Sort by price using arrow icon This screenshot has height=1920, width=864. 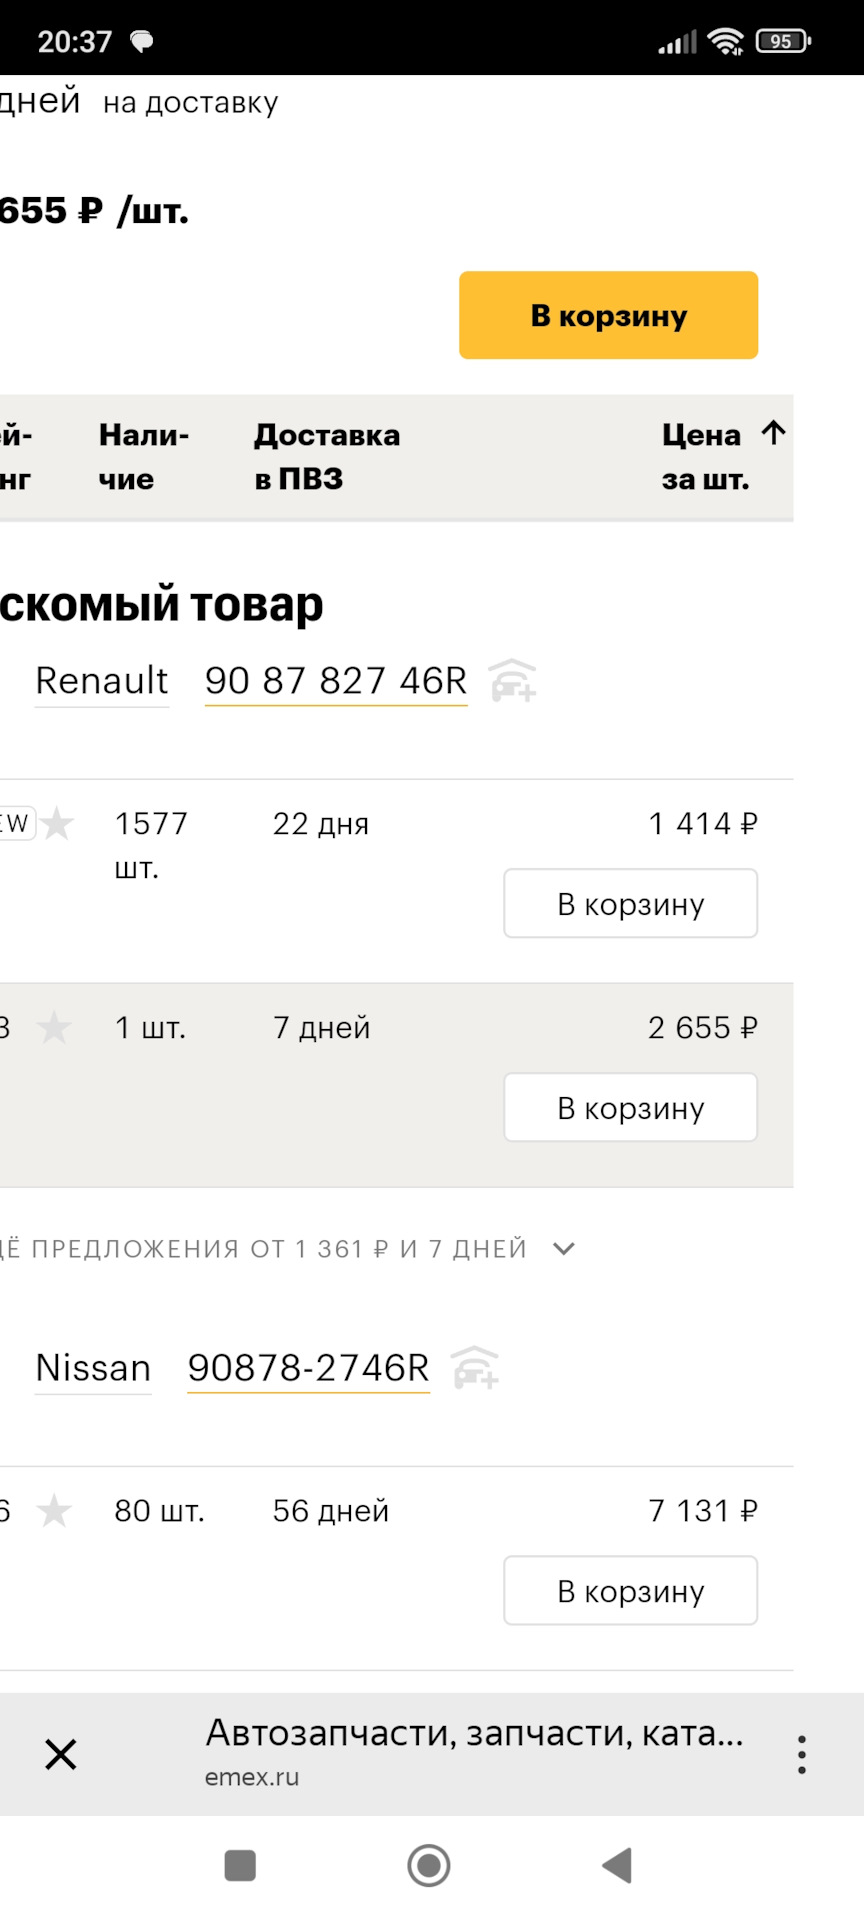[773, 433]
